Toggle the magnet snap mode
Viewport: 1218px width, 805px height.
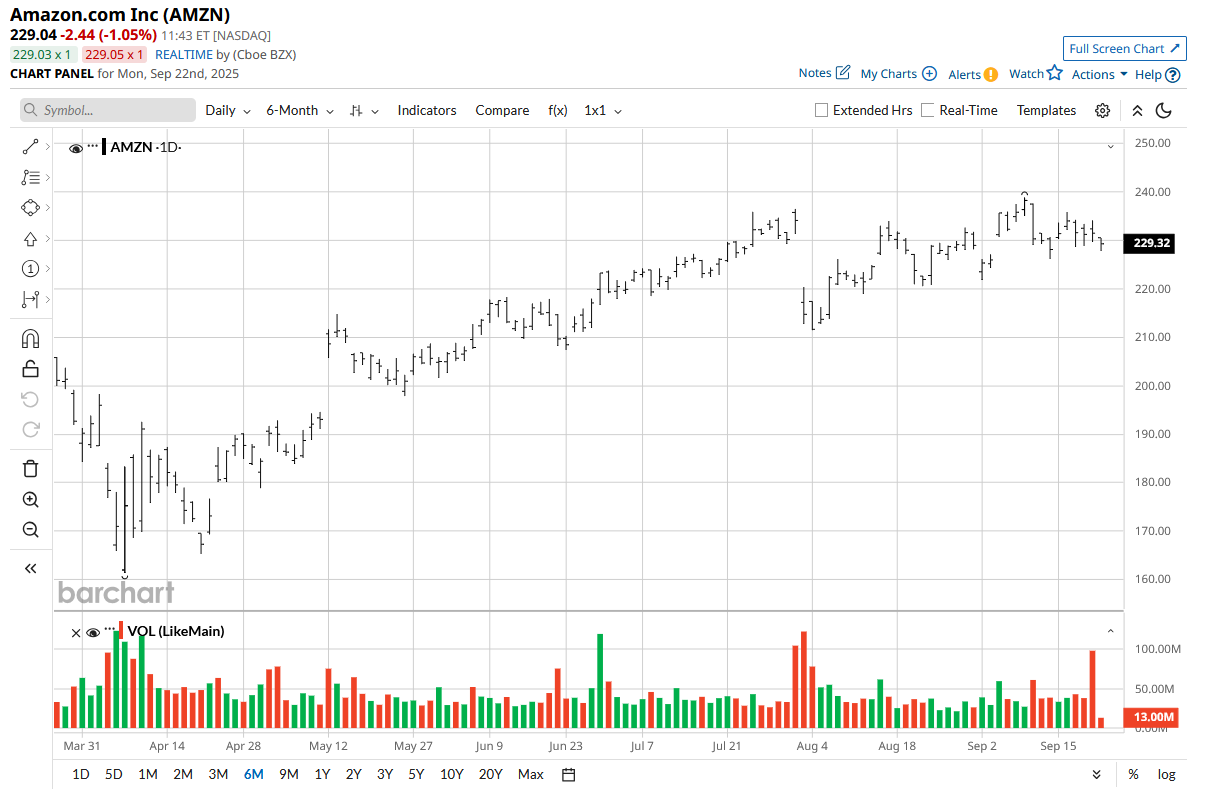[x=30, y=339]
